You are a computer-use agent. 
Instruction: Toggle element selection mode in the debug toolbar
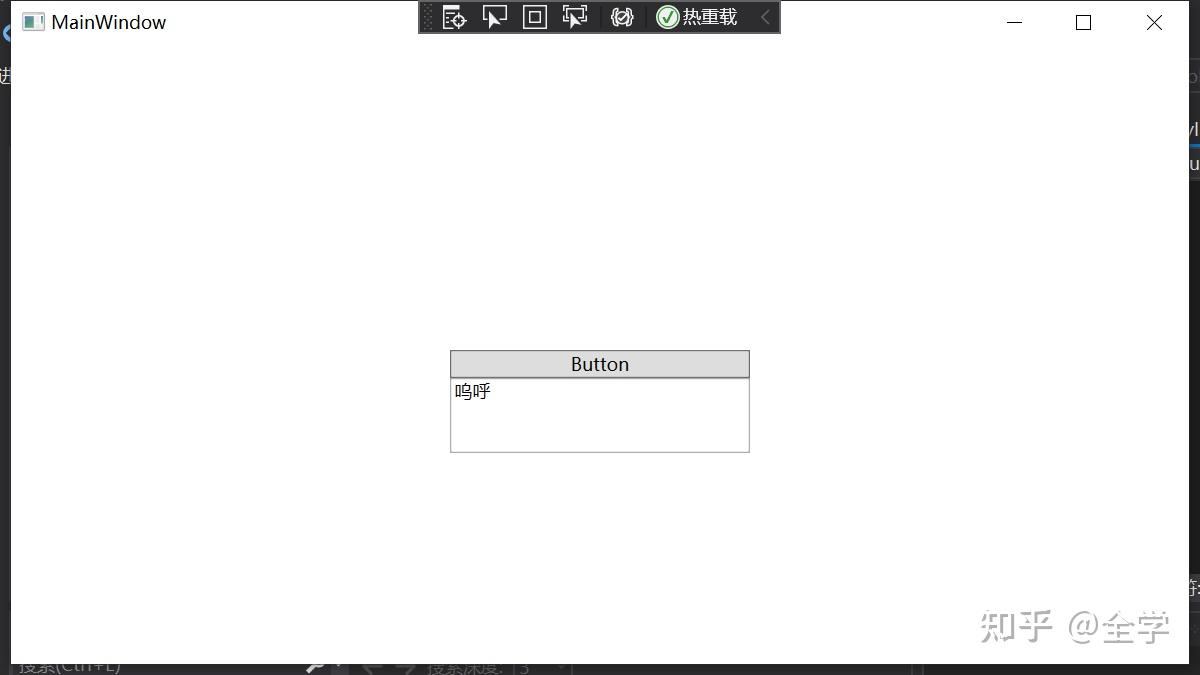click(x=494, y=17)
